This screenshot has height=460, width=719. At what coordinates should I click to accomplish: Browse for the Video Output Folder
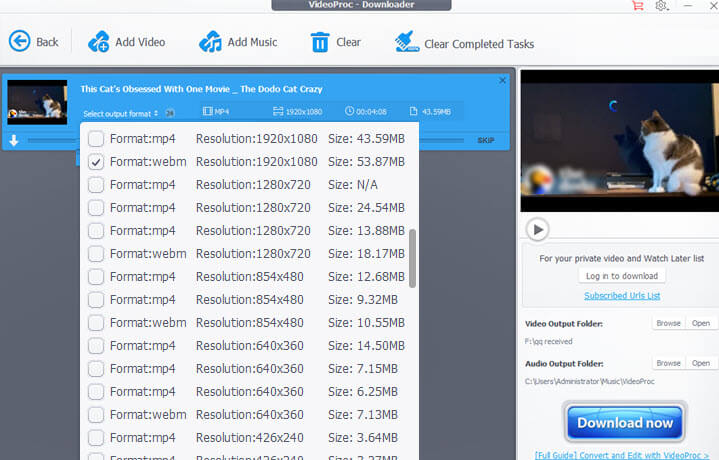(668, 323)
